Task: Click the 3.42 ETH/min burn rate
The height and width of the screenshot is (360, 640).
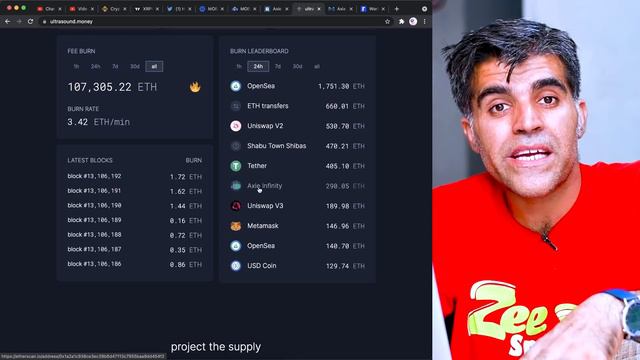Action: pyautogui.click(x=99, y=122)
